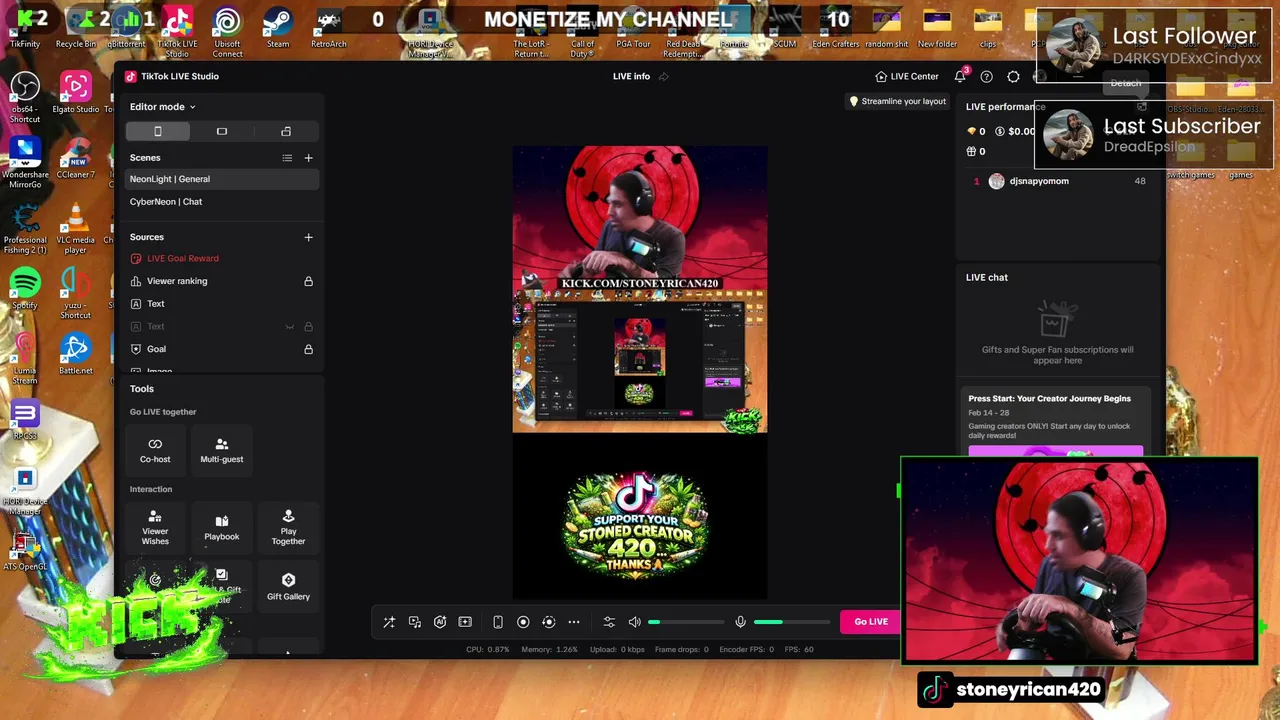Screen dimensions: 1280x720
Task: Toggle lock on the hidden Text source
Action: (x=308, y=327)
